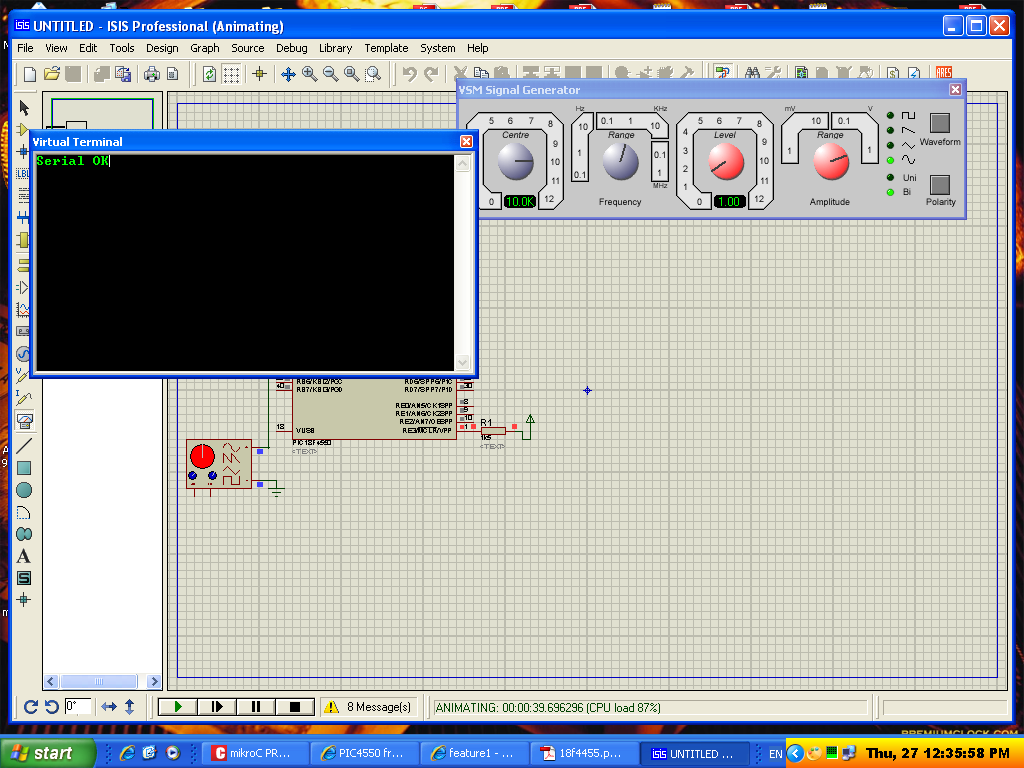This screenshot has height=768, width=1024.
Task: Select the 2D Graphics Arc tool
Action: pos(24,512)
